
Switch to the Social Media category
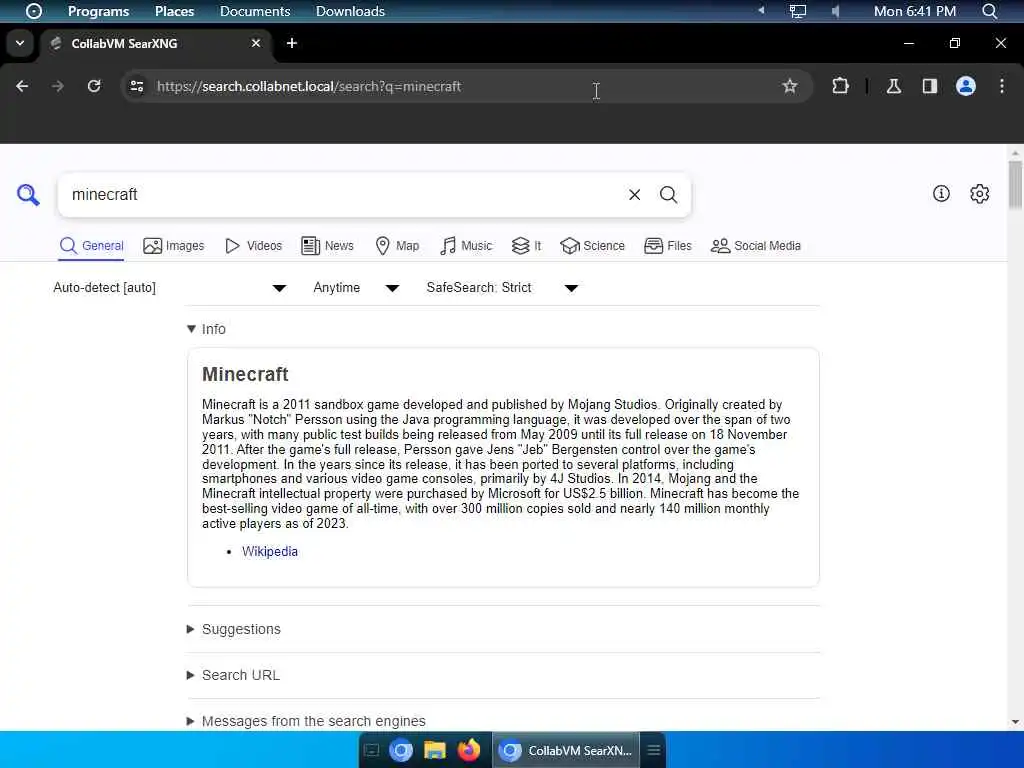coord(756,246)
